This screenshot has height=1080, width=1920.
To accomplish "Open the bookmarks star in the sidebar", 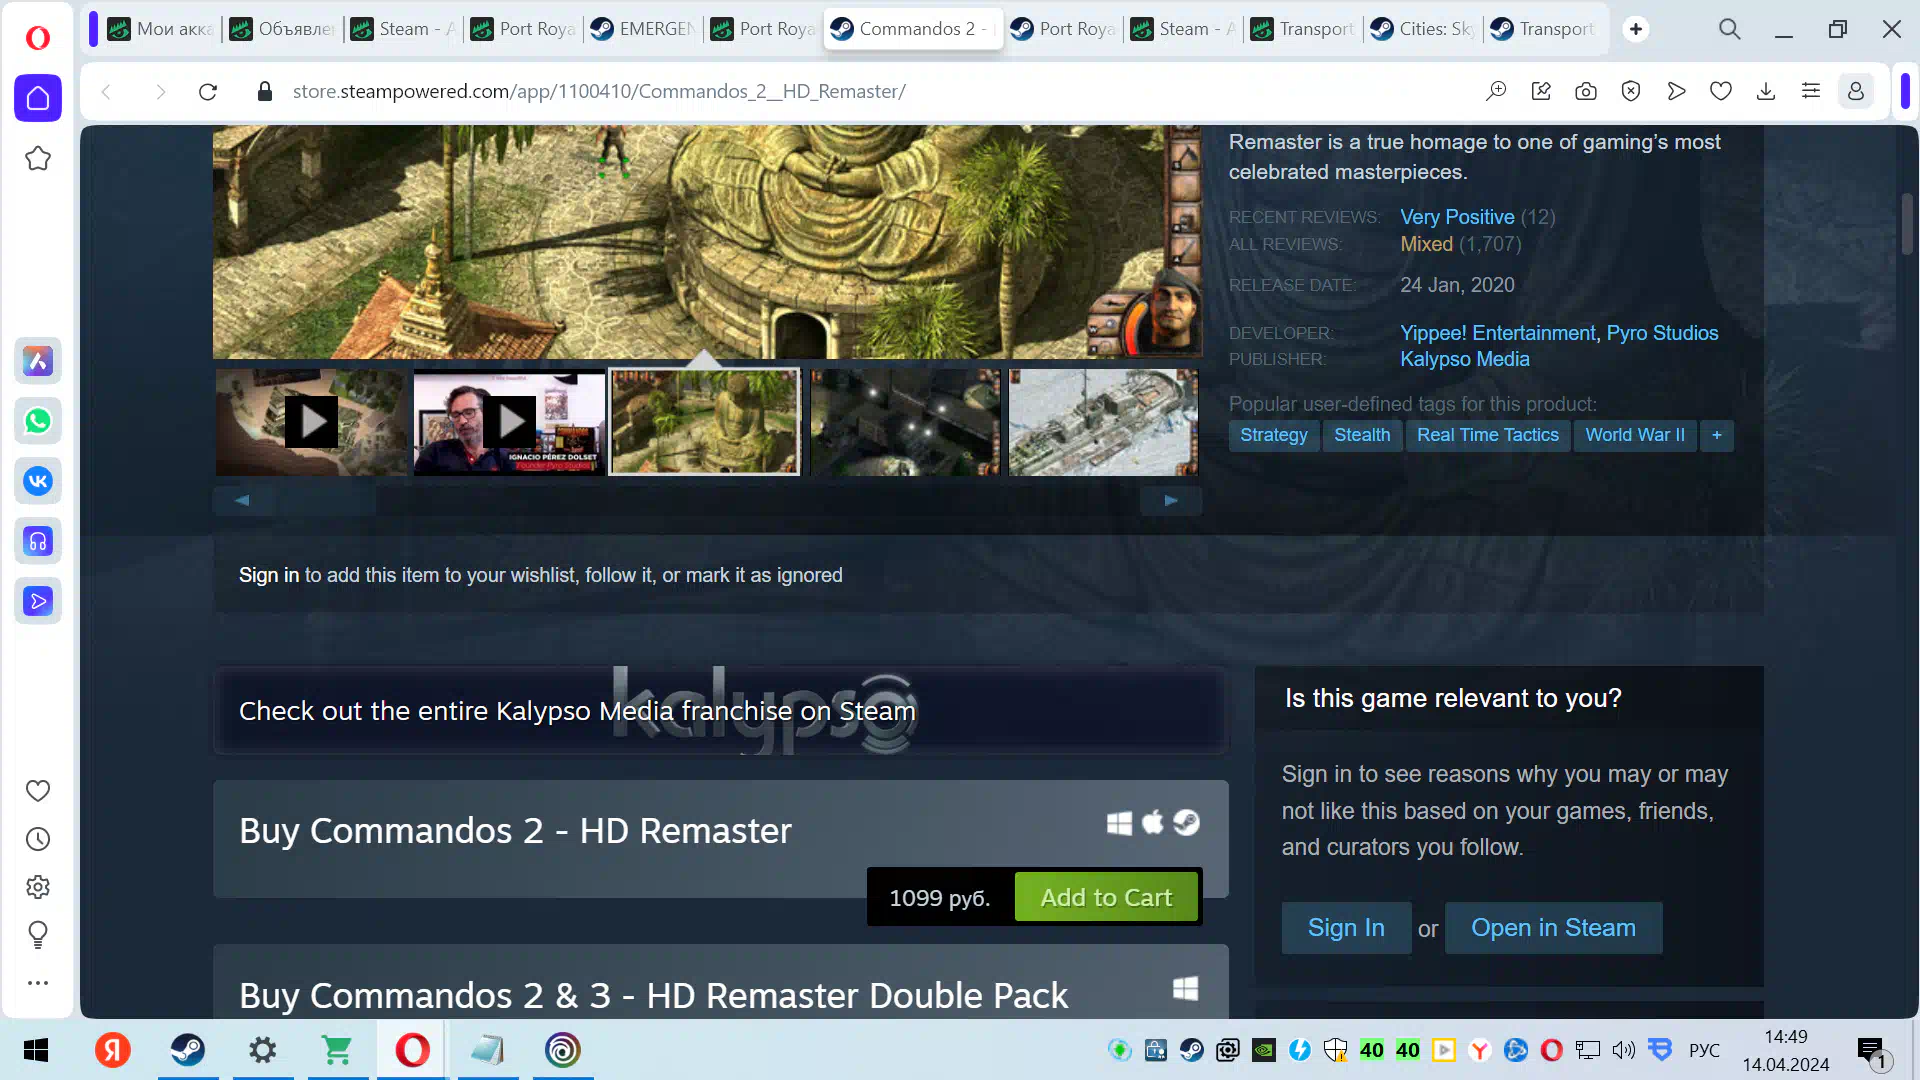I will (x=38, y=159).
